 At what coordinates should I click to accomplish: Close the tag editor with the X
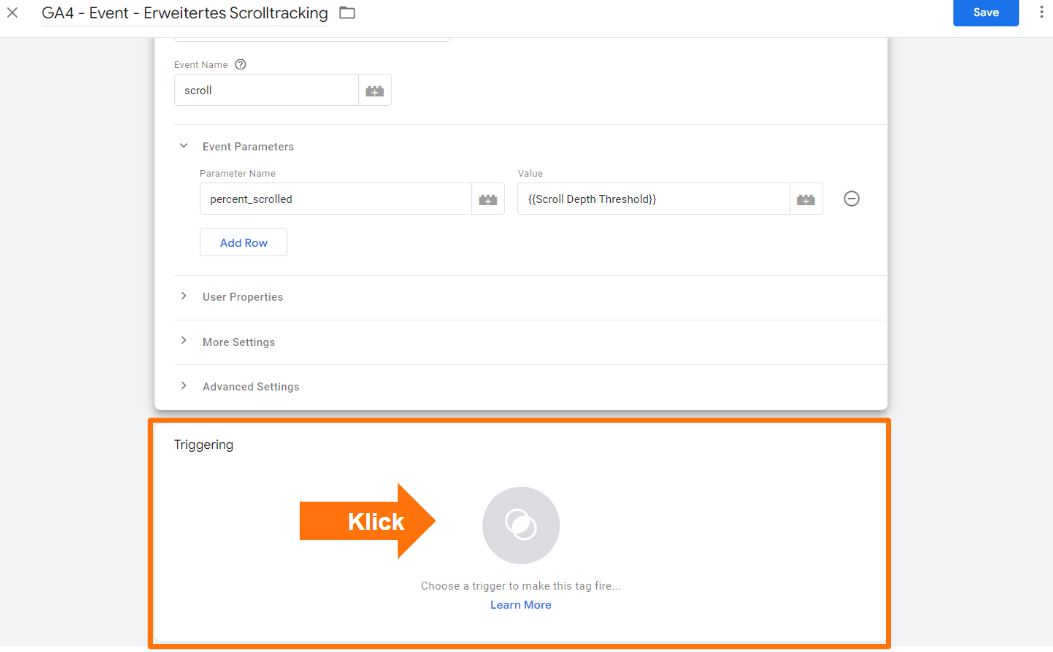pos(13,13)
